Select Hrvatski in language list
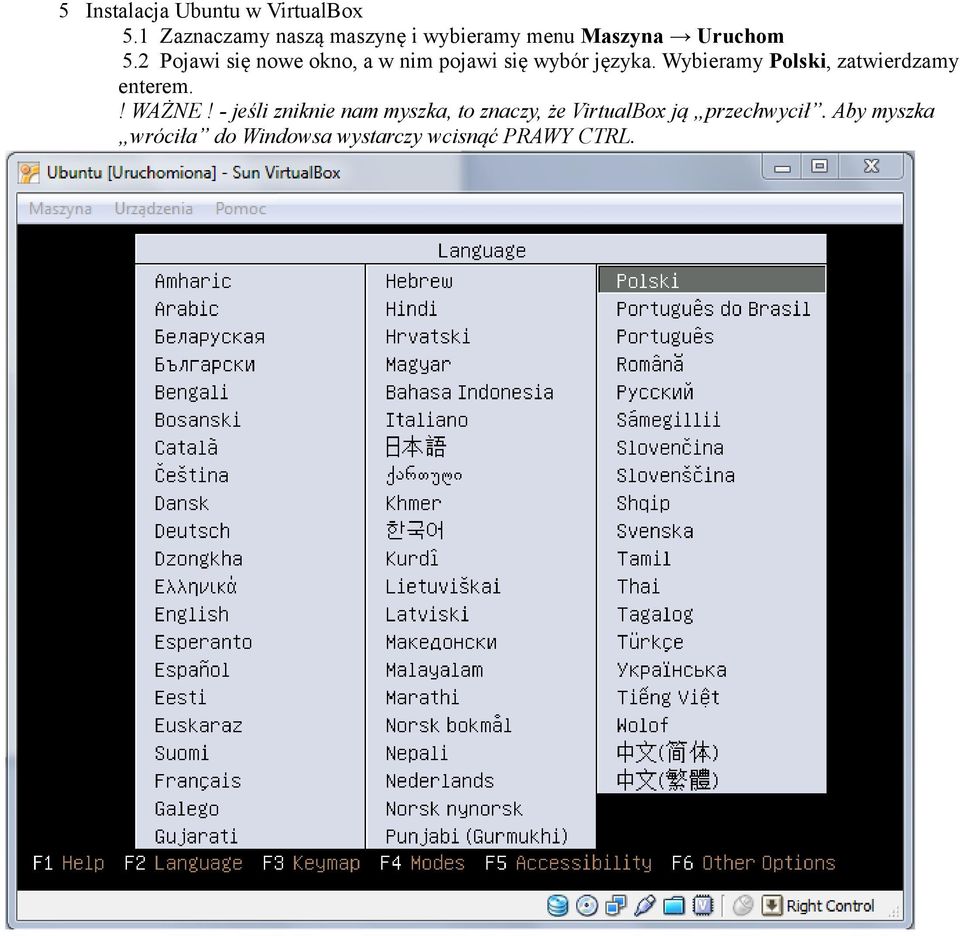 pyautogui.click(x=428, y=337)
